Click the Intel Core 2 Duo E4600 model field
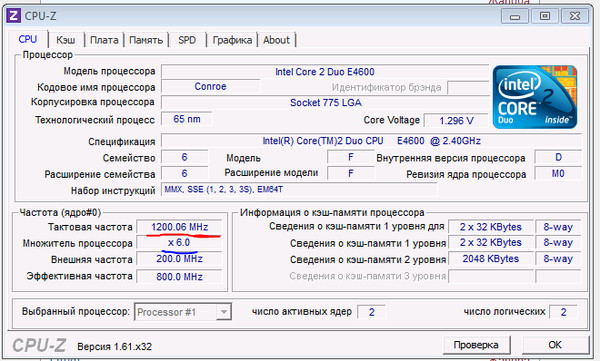The height and width of the screenshot is (361, 600). click(325, 72)
